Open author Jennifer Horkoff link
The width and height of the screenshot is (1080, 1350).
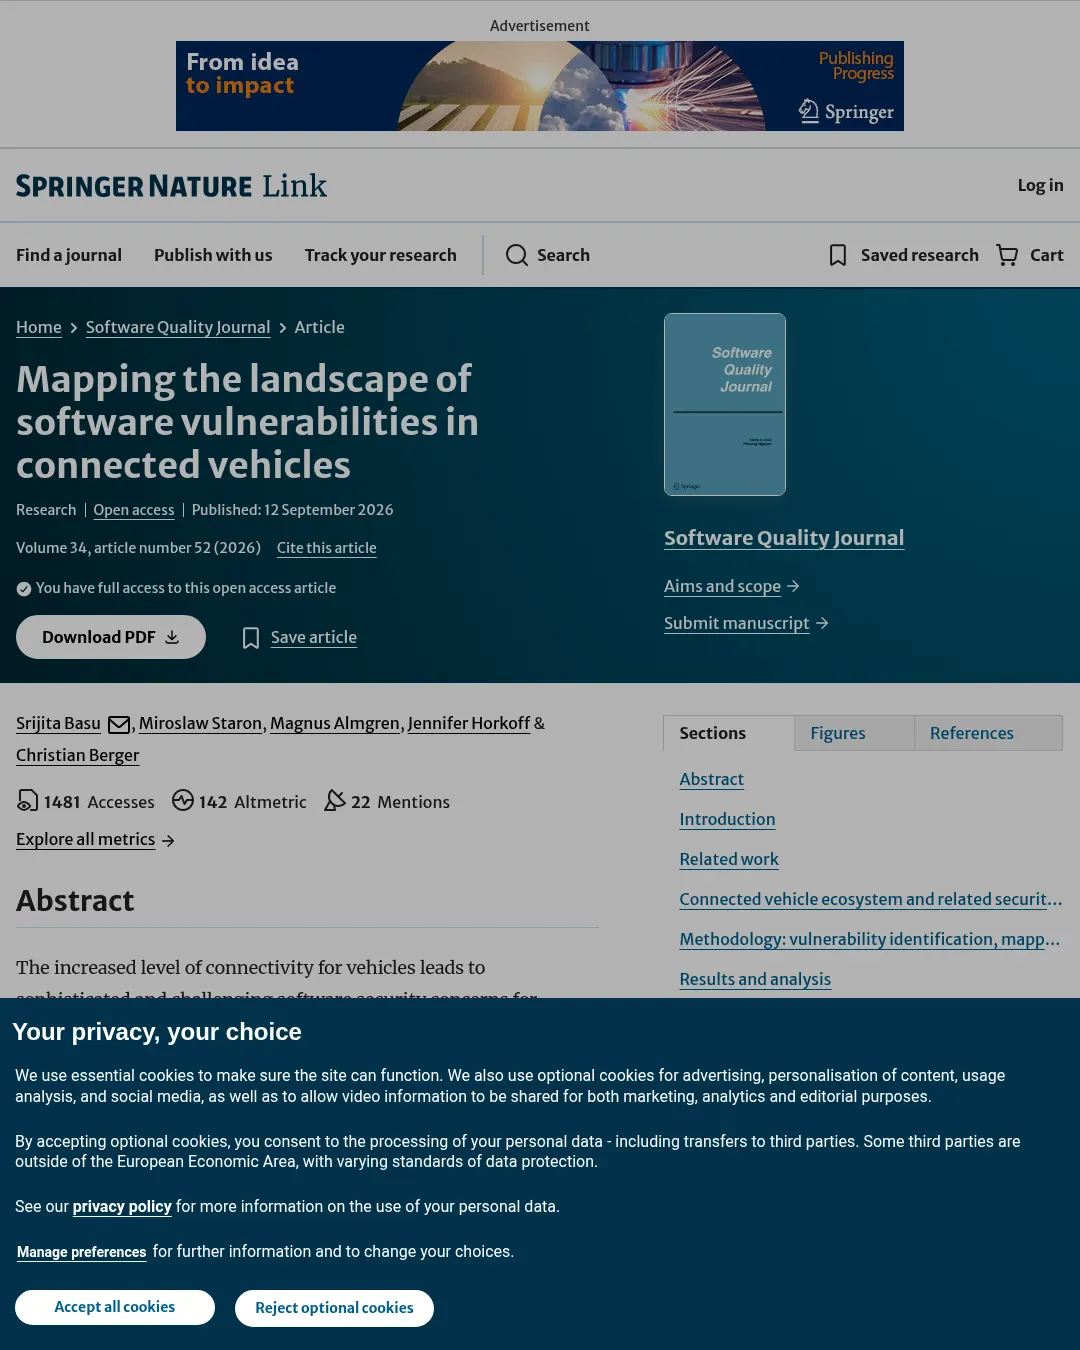469,723
